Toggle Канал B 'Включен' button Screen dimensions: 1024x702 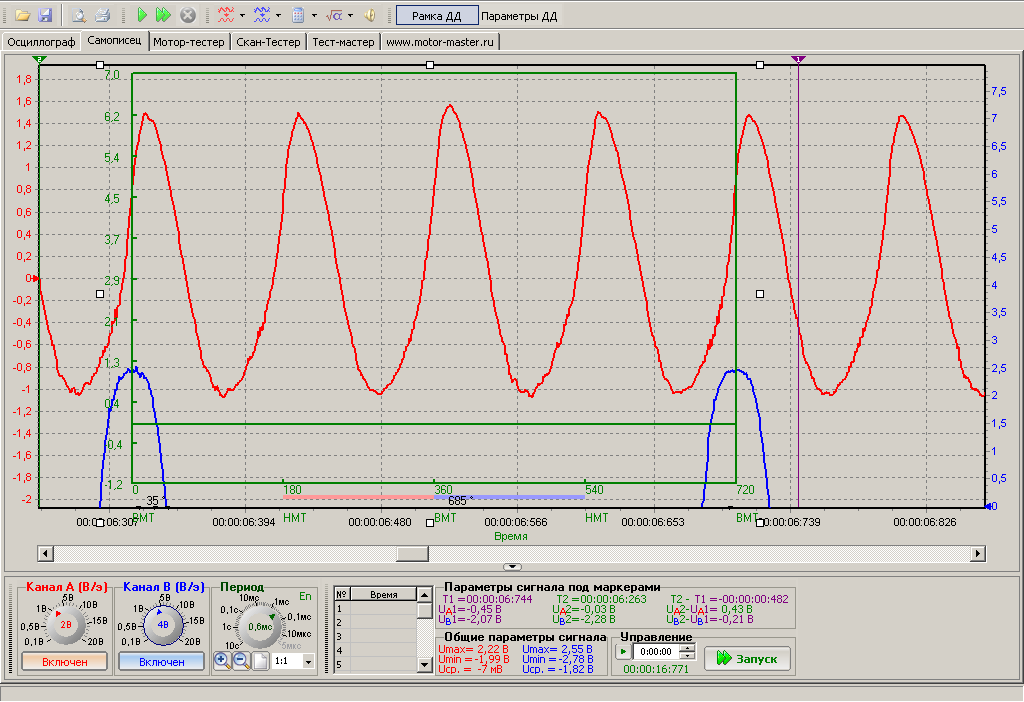(x=161, y=661)
